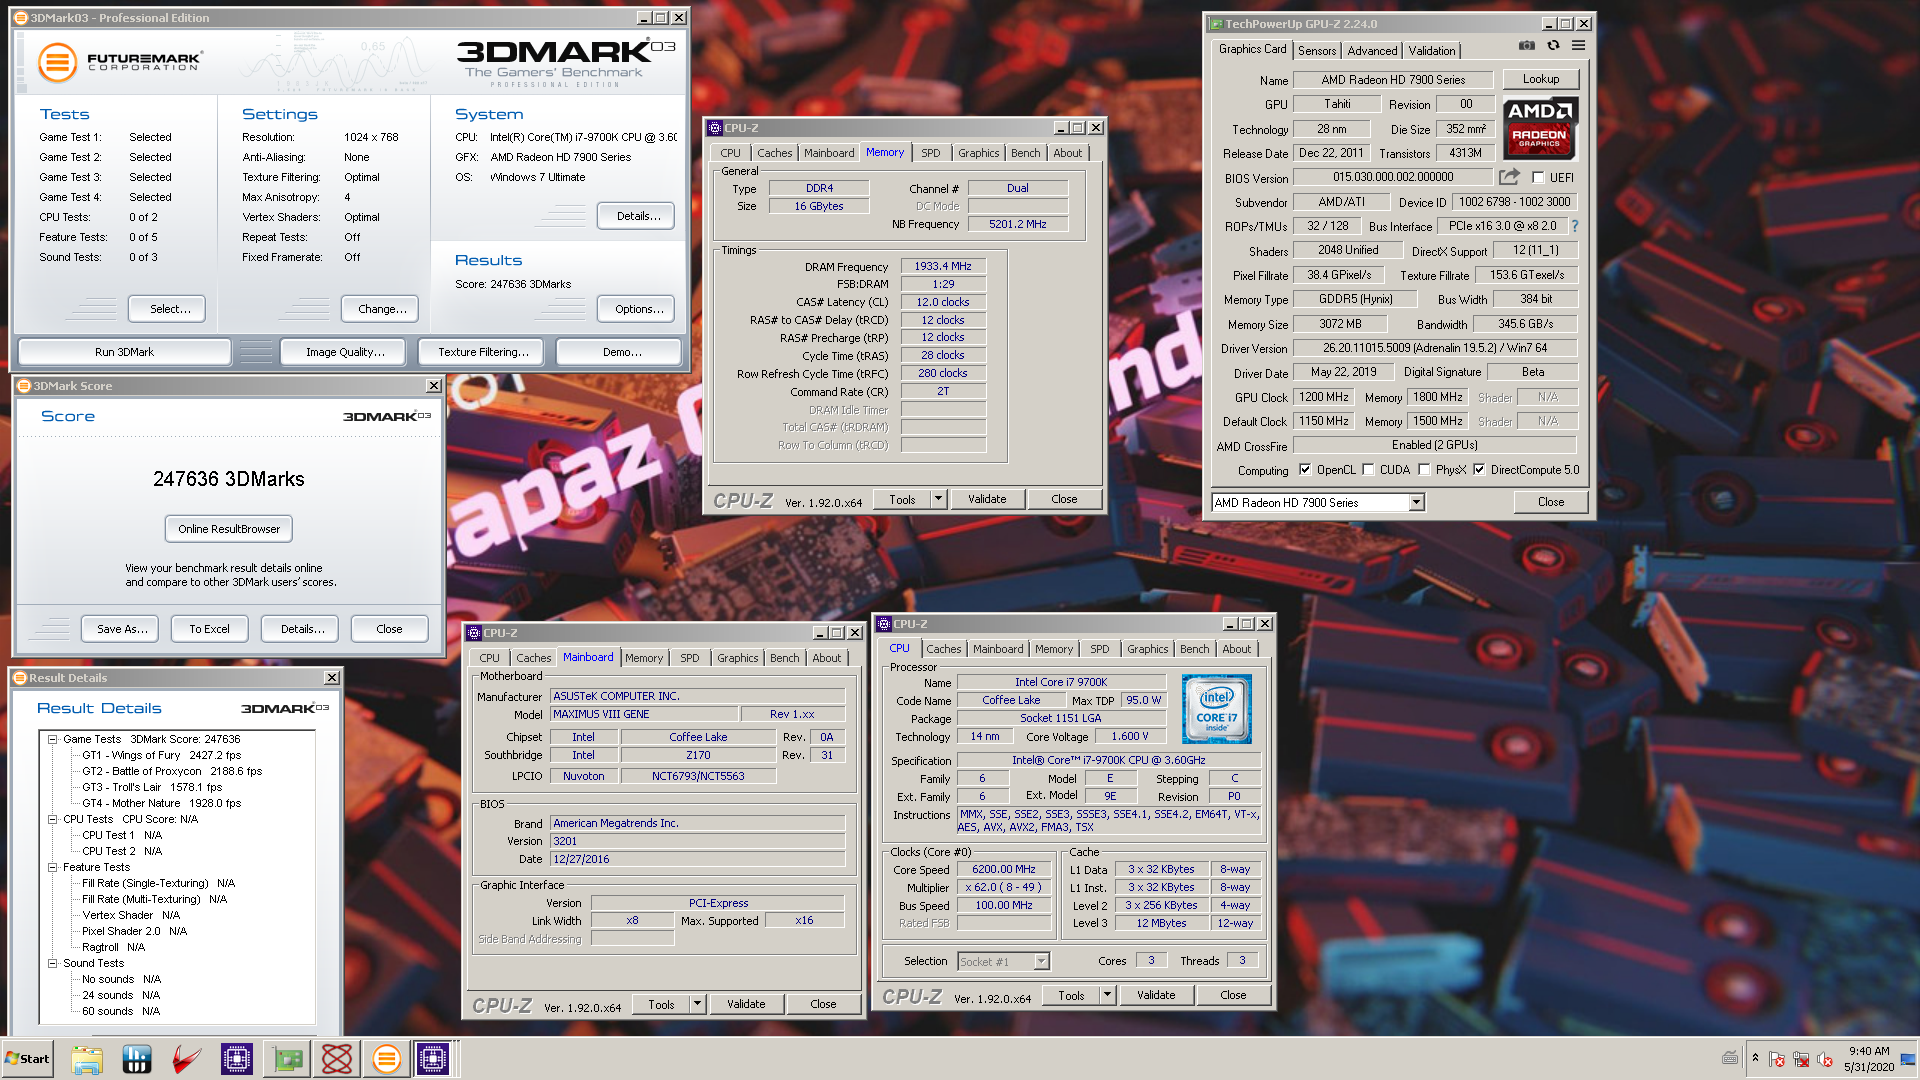The image size is (1920, 1080).
Task: Toggle the OpenCL checkbox
Action: coord(1304,469)
